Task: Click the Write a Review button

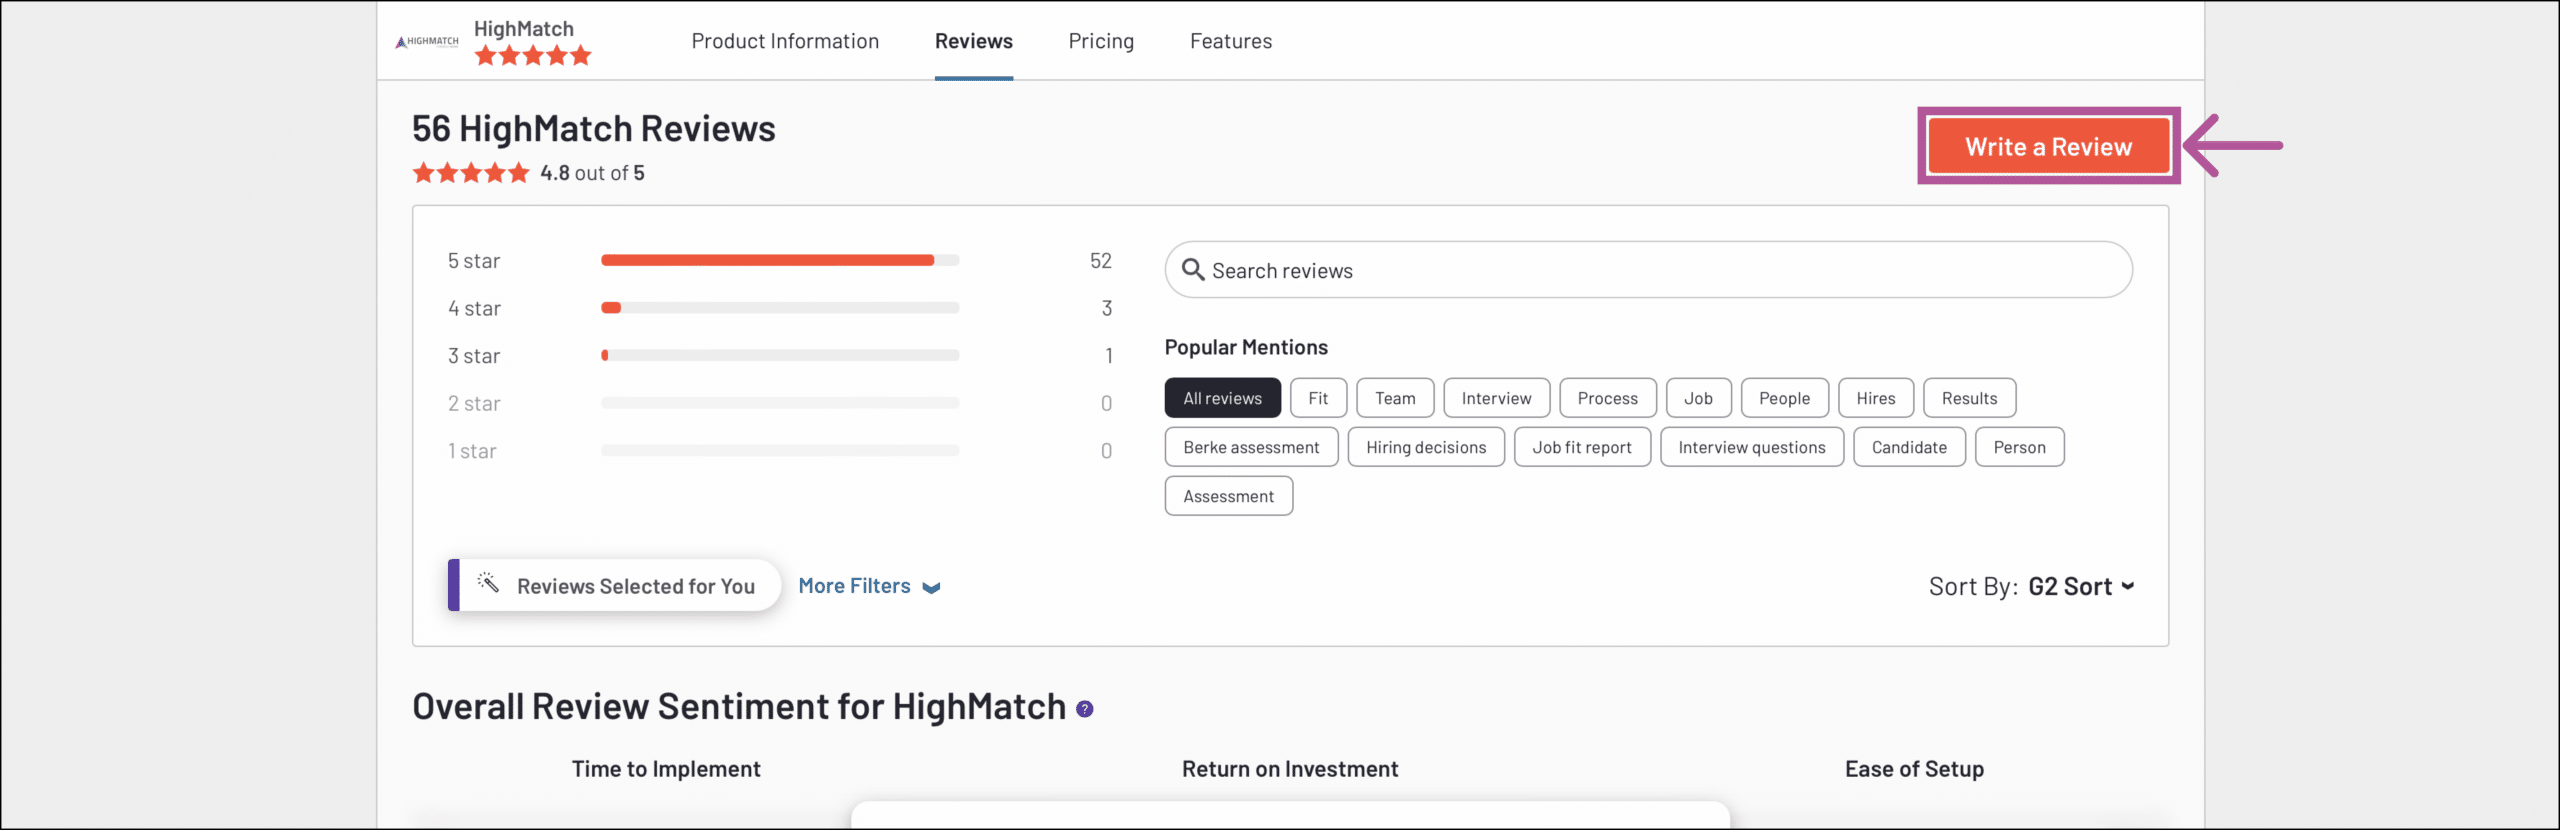Action: 2047,147
